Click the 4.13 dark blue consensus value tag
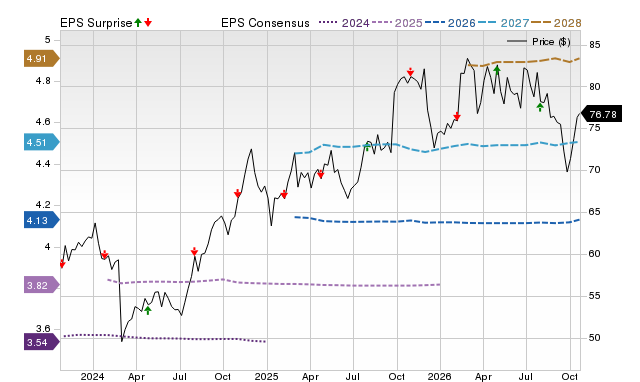Screen dimensions: 640x382 (42, 220)
